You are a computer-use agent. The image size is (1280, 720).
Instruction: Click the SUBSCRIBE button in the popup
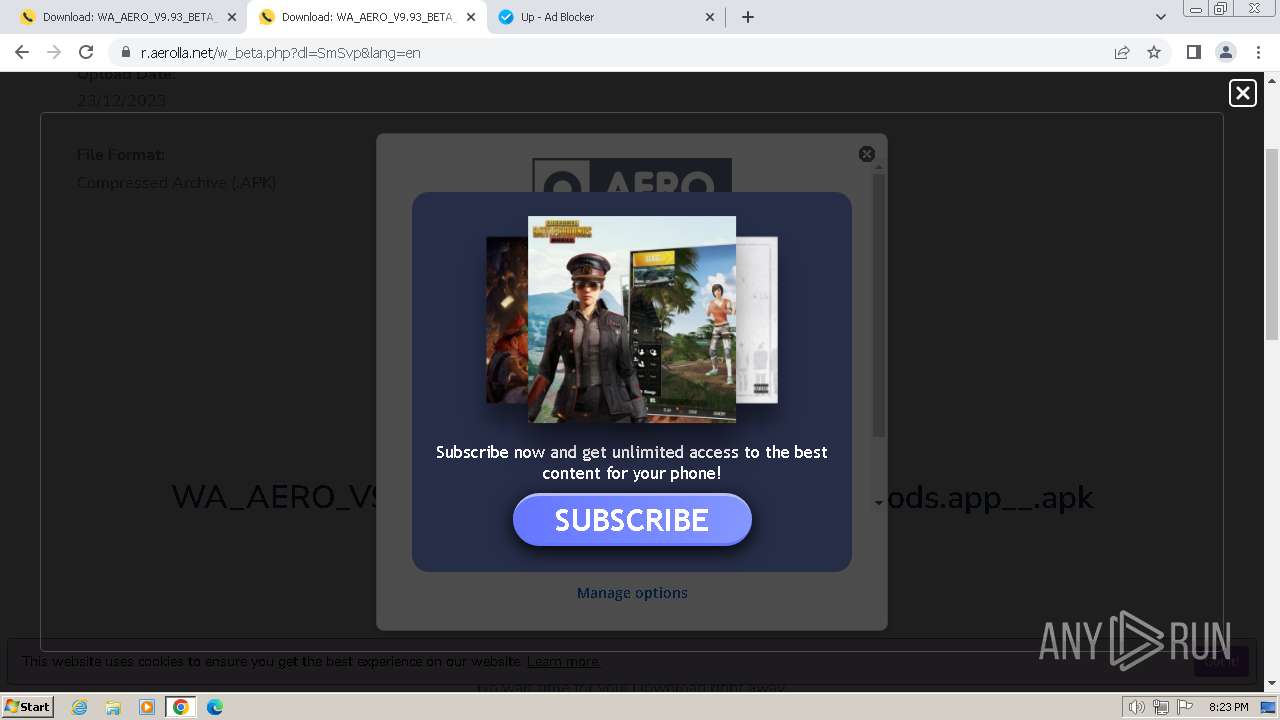click(x=632, y=520)
